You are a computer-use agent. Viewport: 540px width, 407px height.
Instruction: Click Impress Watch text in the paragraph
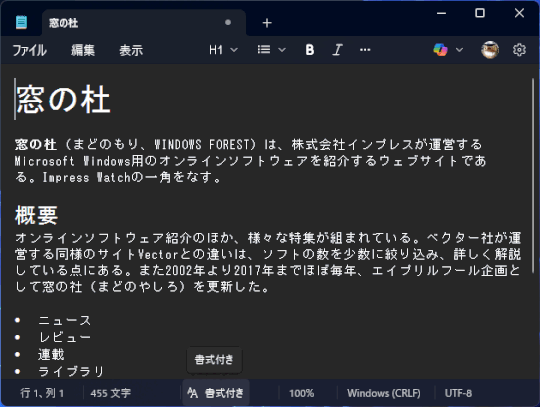click(87, 177)
